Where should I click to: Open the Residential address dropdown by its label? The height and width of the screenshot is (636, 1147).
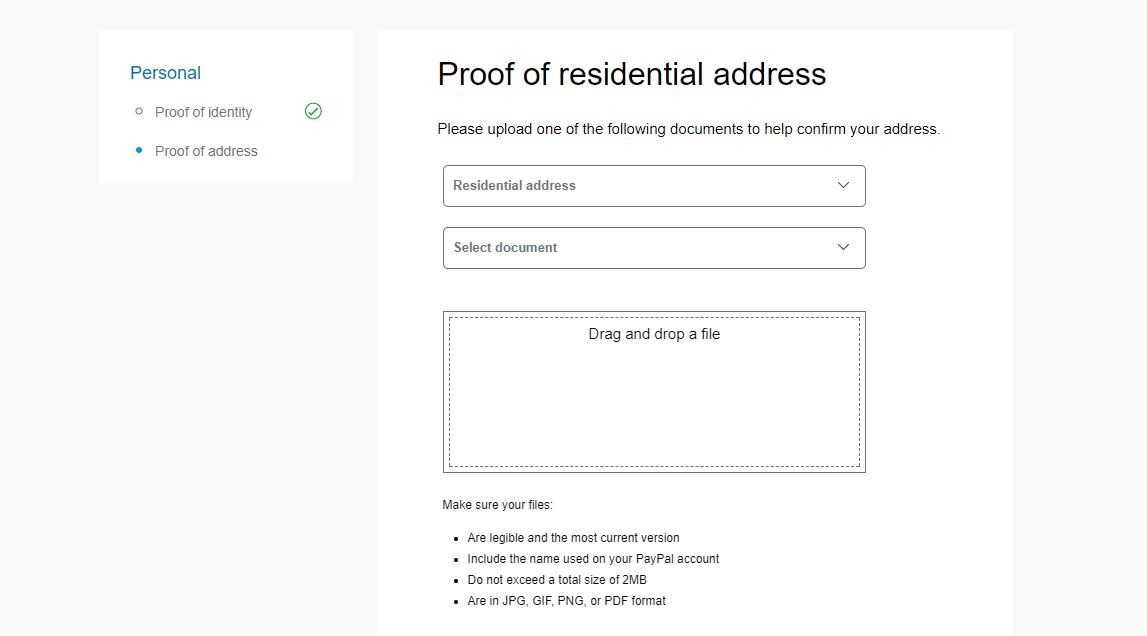point(514,185)
